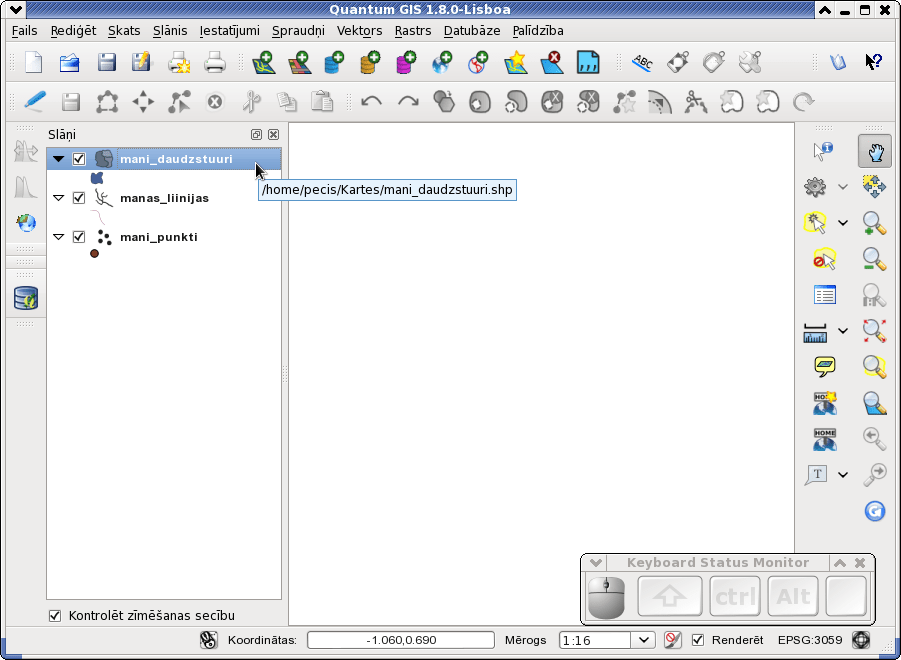Viewport: 901px width, 660px height.
Task: Open the Measure tool dropdown arrow
Action: coord(842,331)
